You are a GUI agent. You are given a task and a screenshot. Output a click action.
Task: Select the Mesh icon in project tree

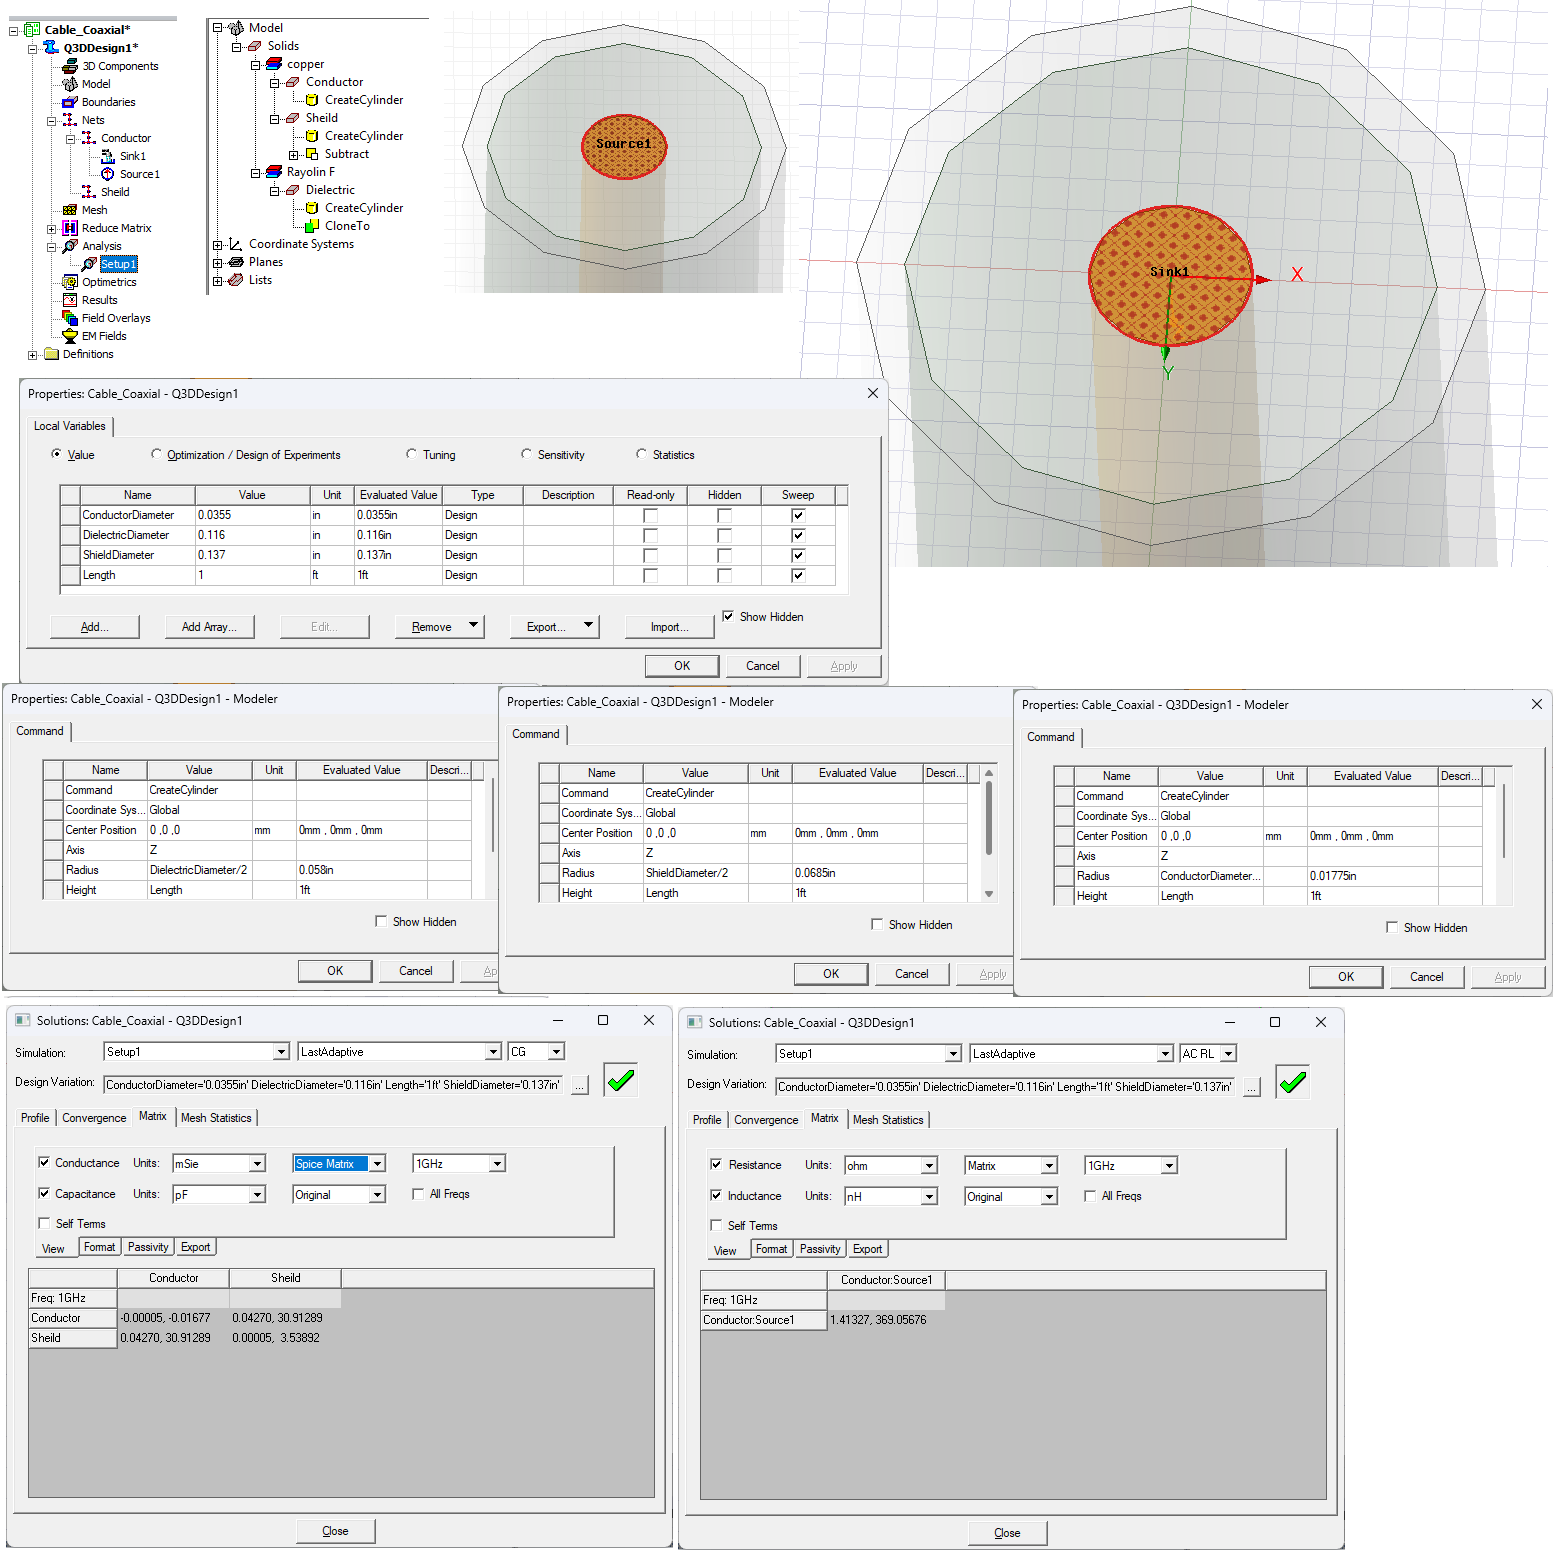pyautogui.click(x=70, y=210)
